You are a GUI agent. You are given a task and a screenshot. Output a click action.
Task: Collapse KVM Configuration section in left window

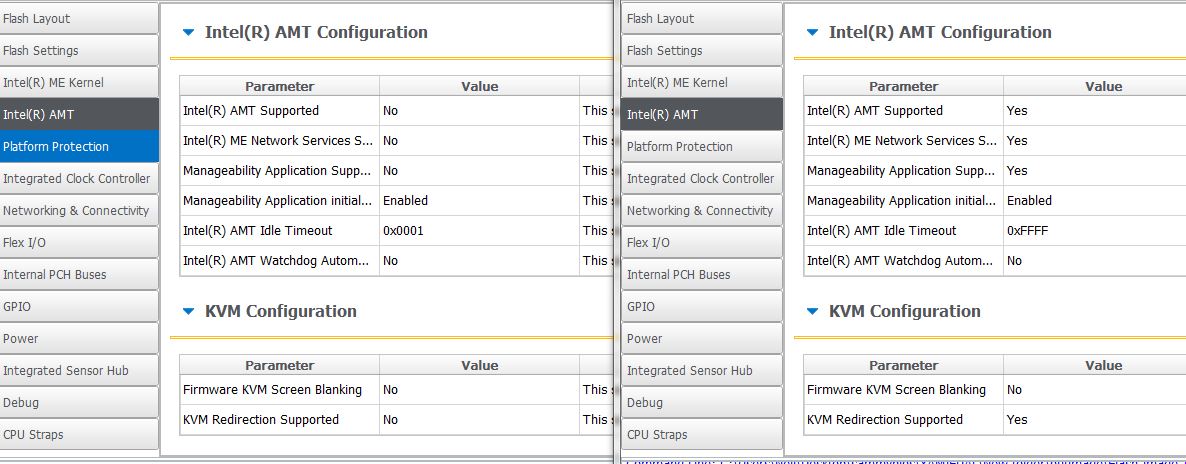pyautogui.click(x=188, y=311)
